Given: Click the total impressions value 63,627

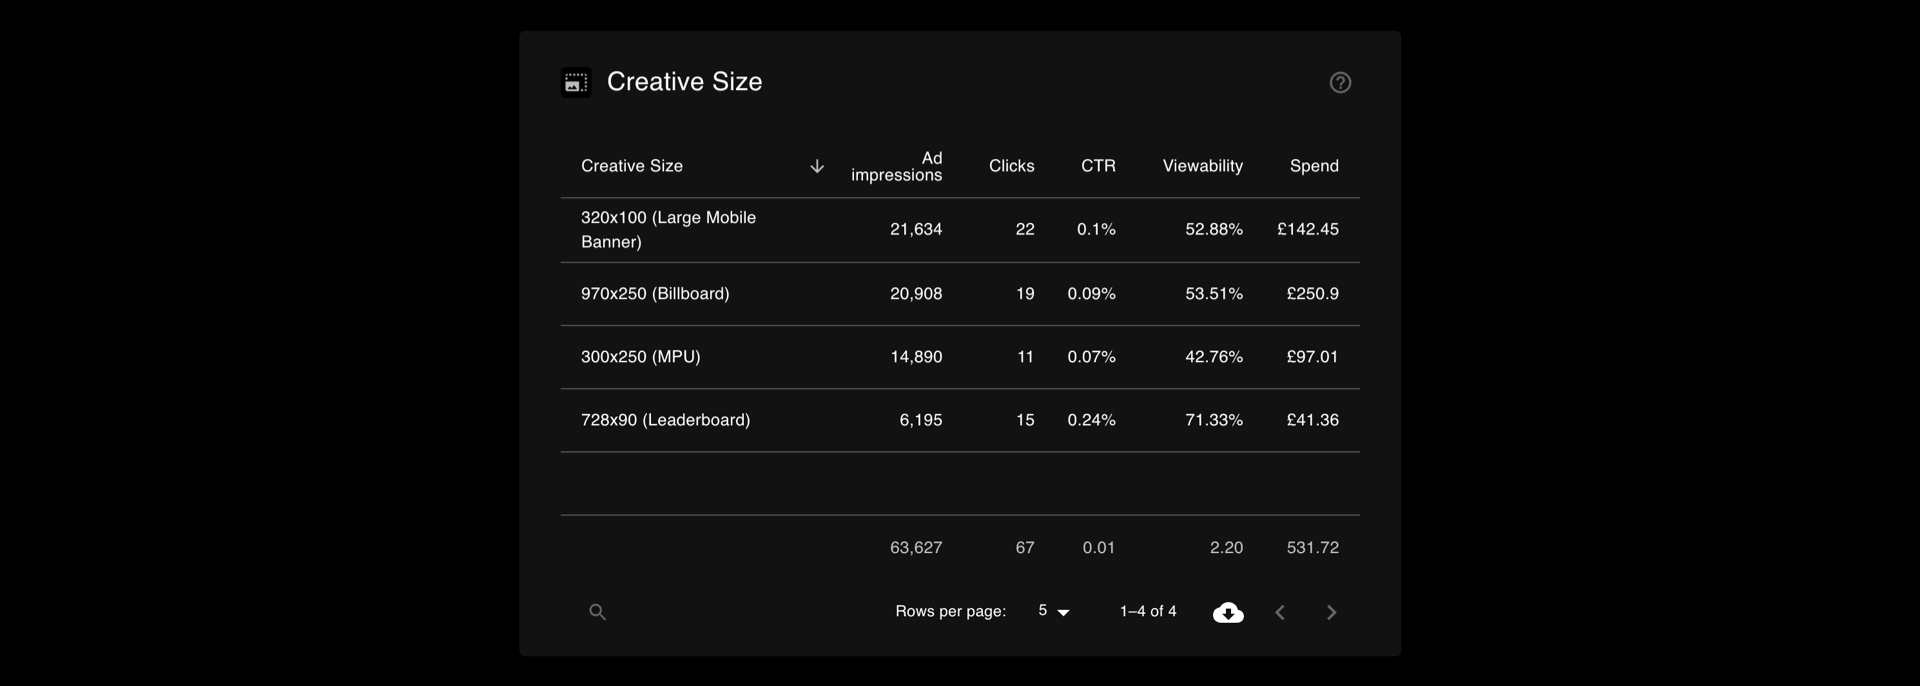Looking at the screenshot, I should tap(916, 548).
